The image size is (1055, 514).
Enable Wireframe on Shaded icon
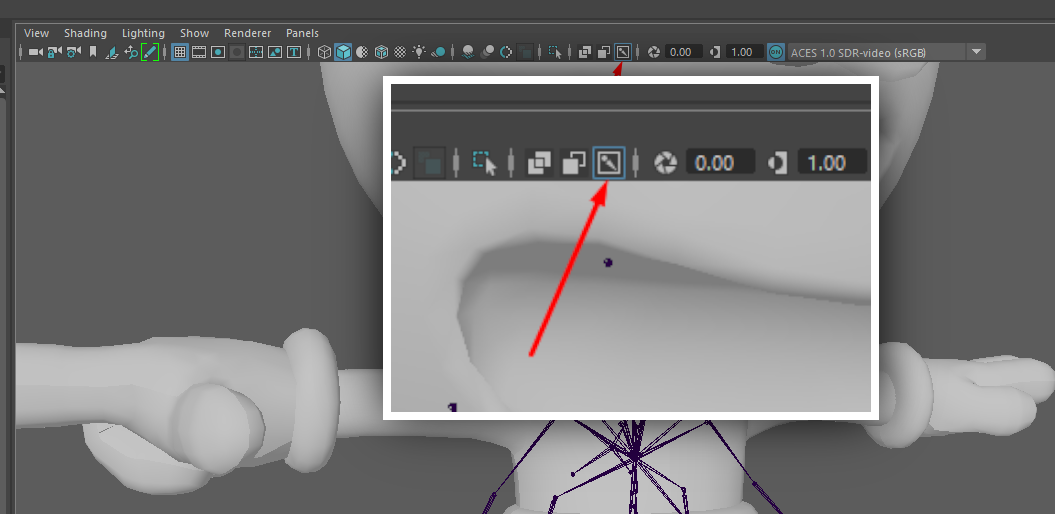(x=381, y=52)
